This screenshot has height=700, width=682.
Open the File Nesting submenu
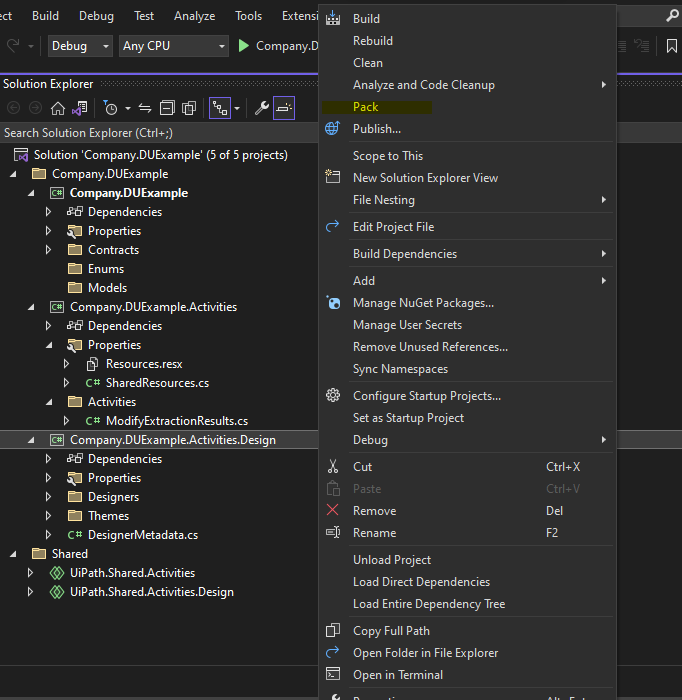coord(467,200)
